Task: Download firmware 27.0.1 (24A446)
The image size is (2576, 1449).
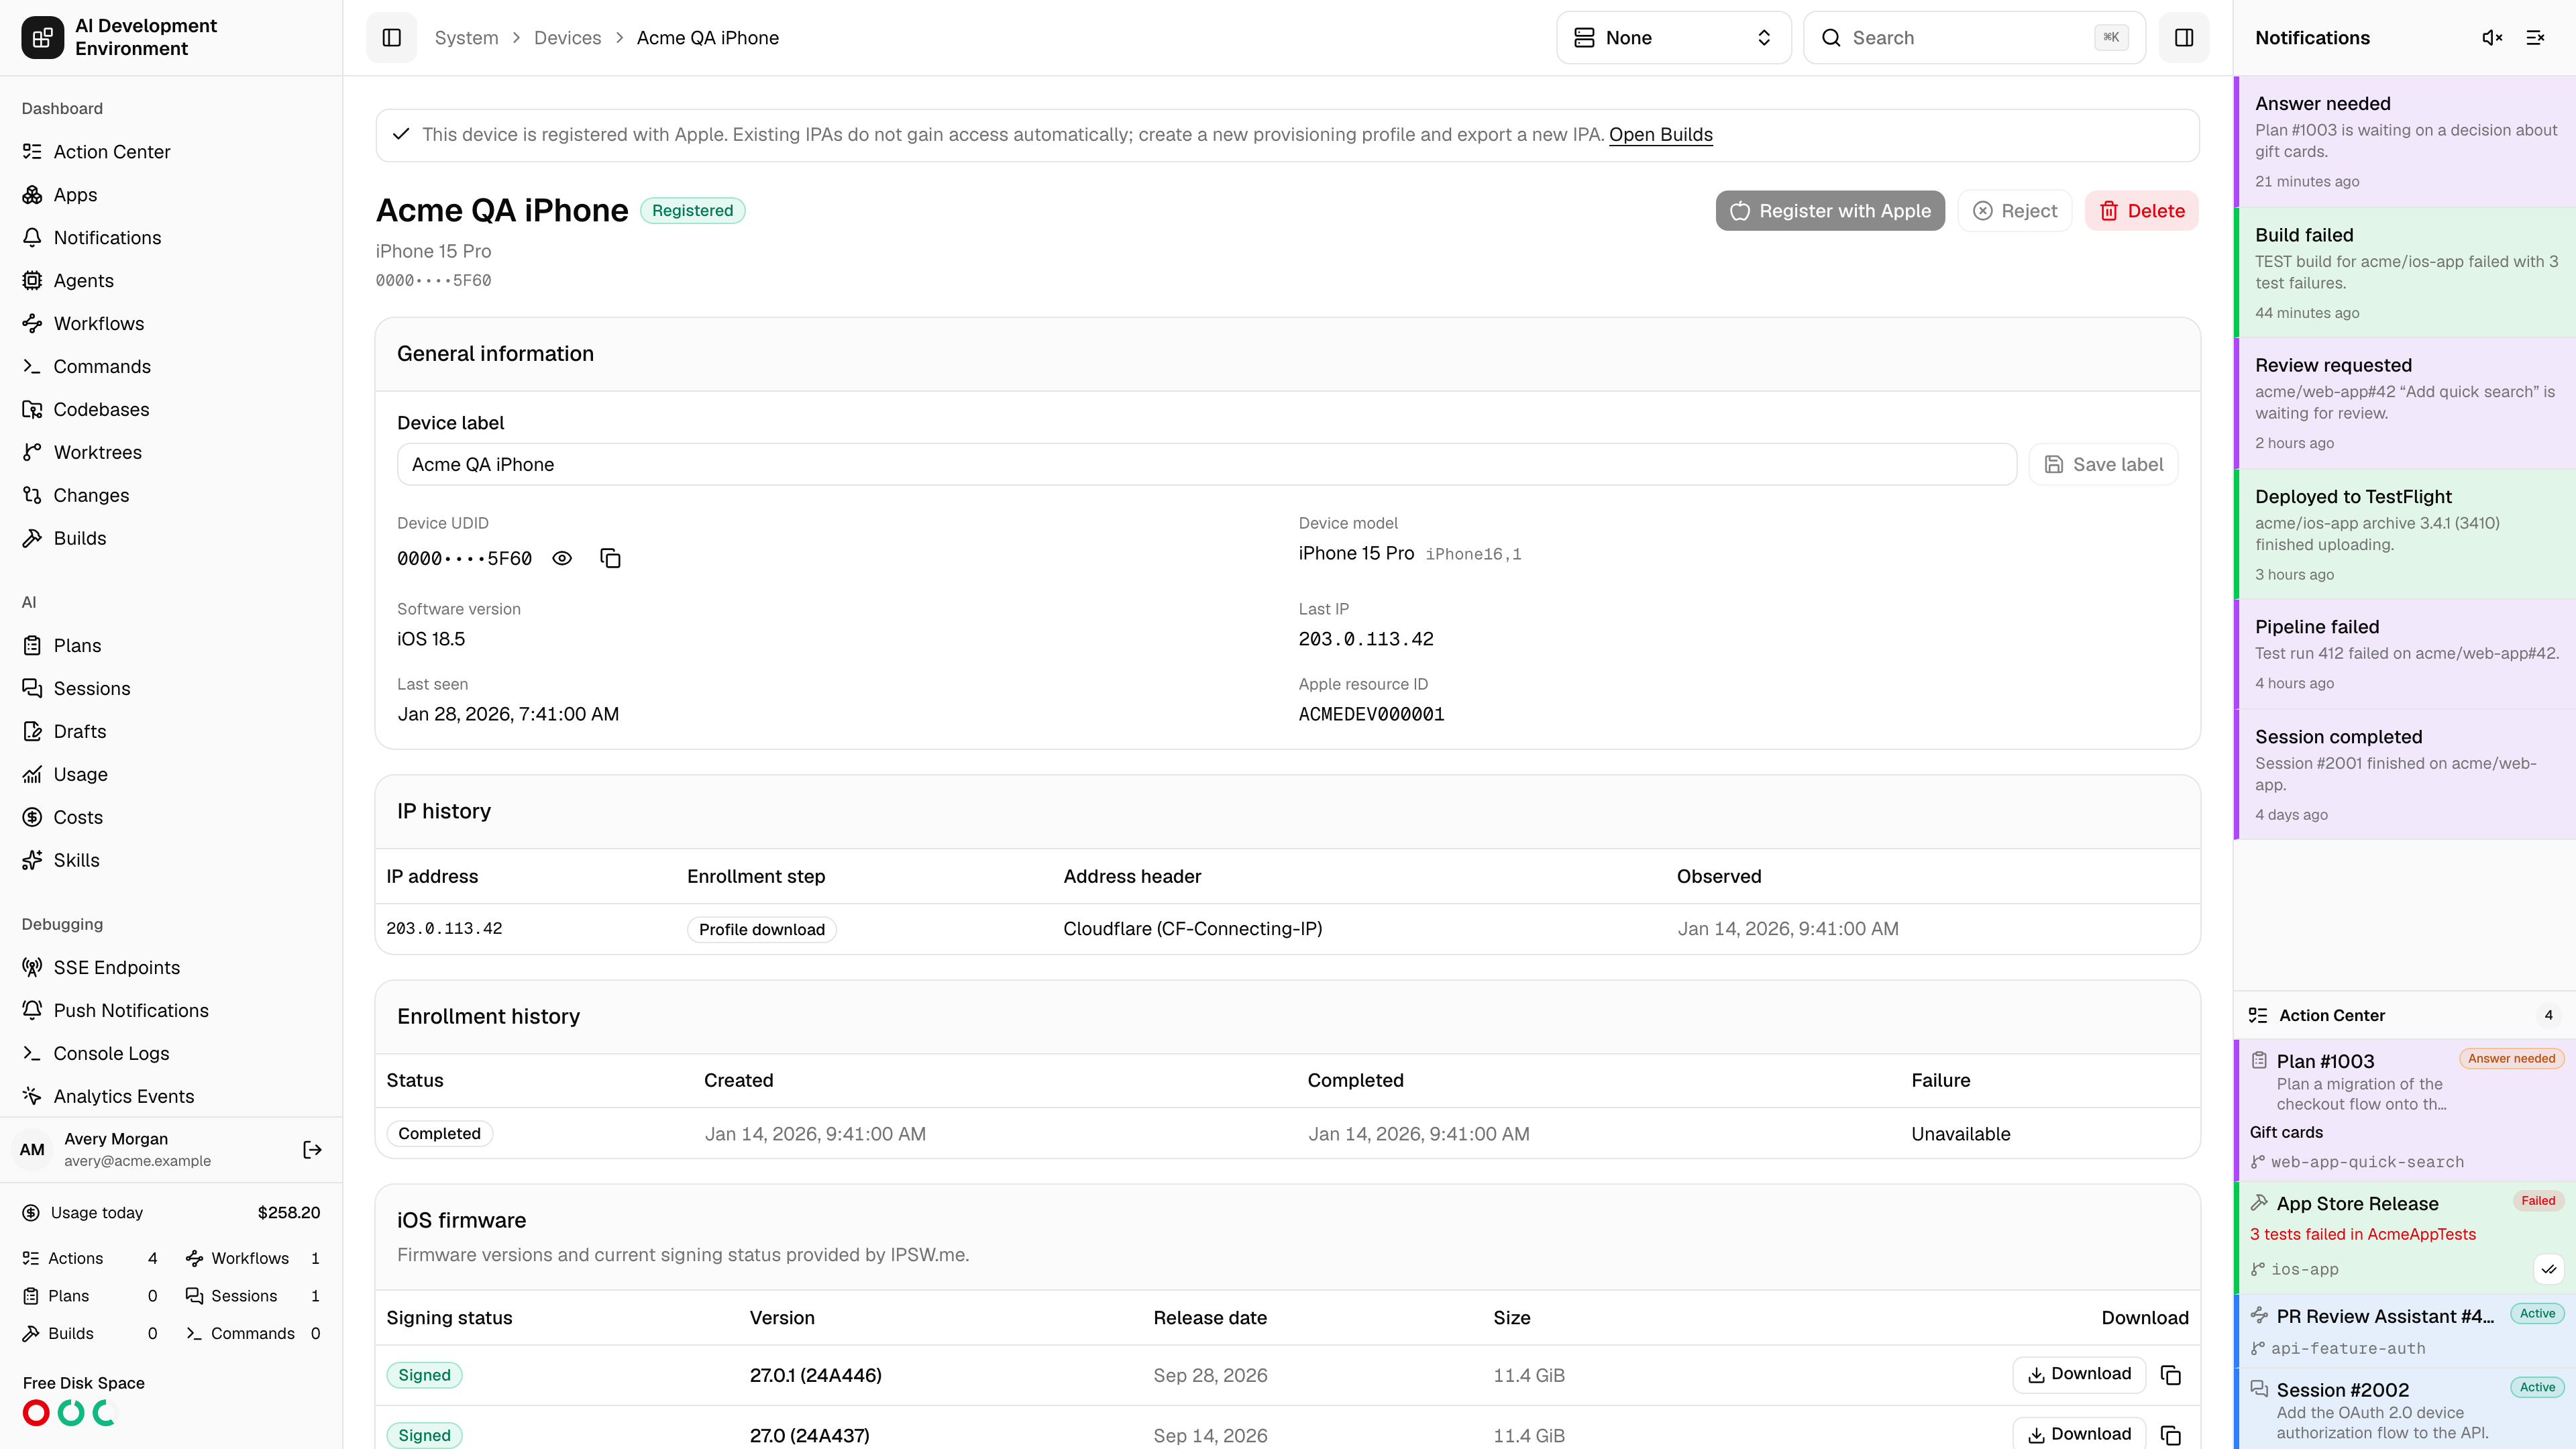Action: click(x=2078, y=1374)
